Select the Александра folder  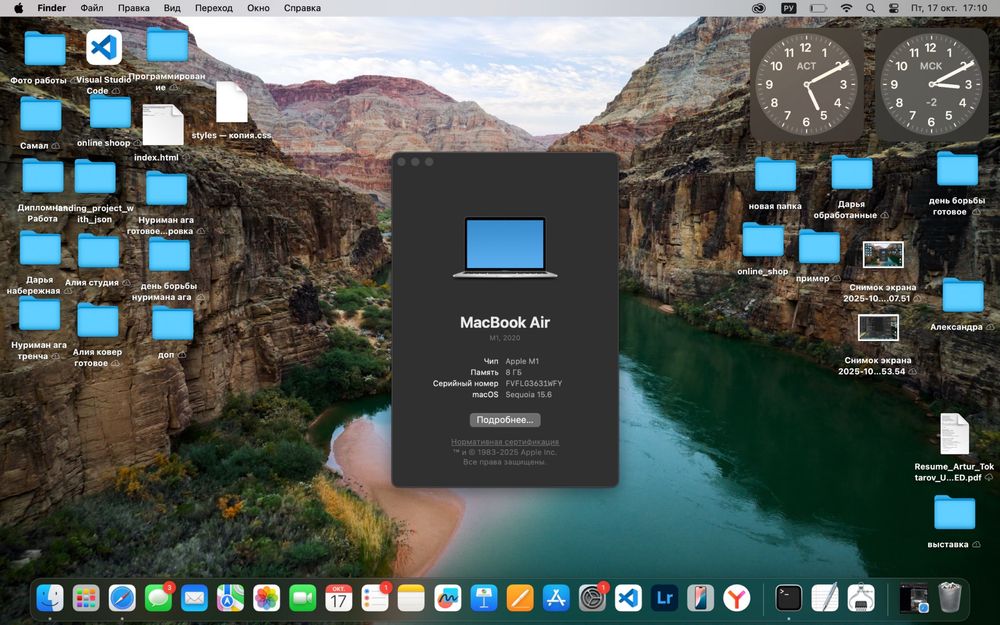click(963, 295)
